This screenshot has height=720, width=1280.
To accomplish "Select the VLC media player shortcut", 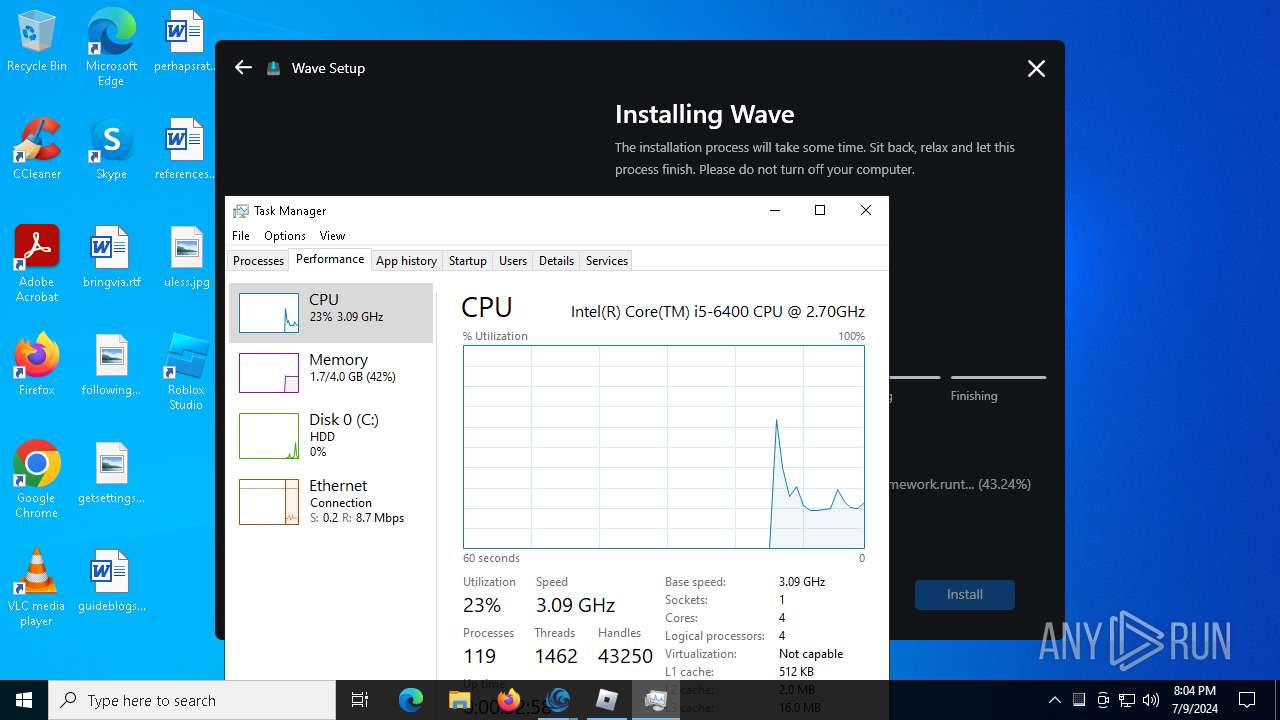I will [x=37, y=588].
